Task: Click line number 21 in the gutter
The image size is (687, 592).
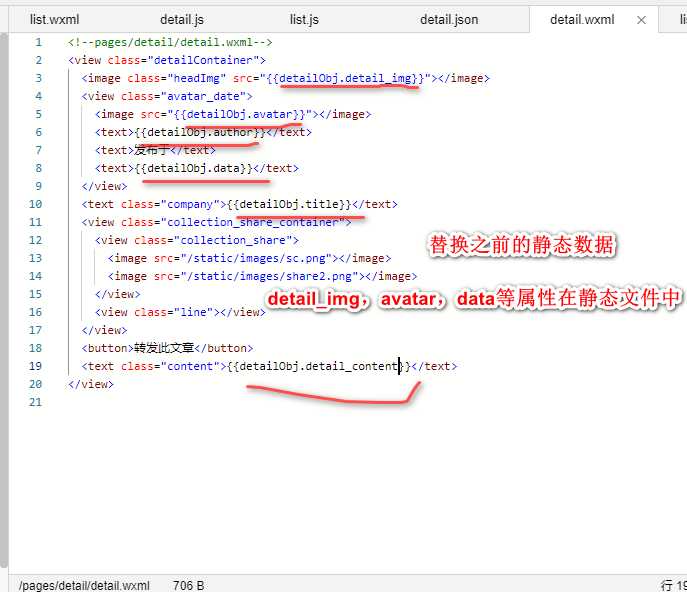Action: tap(35, 402)
